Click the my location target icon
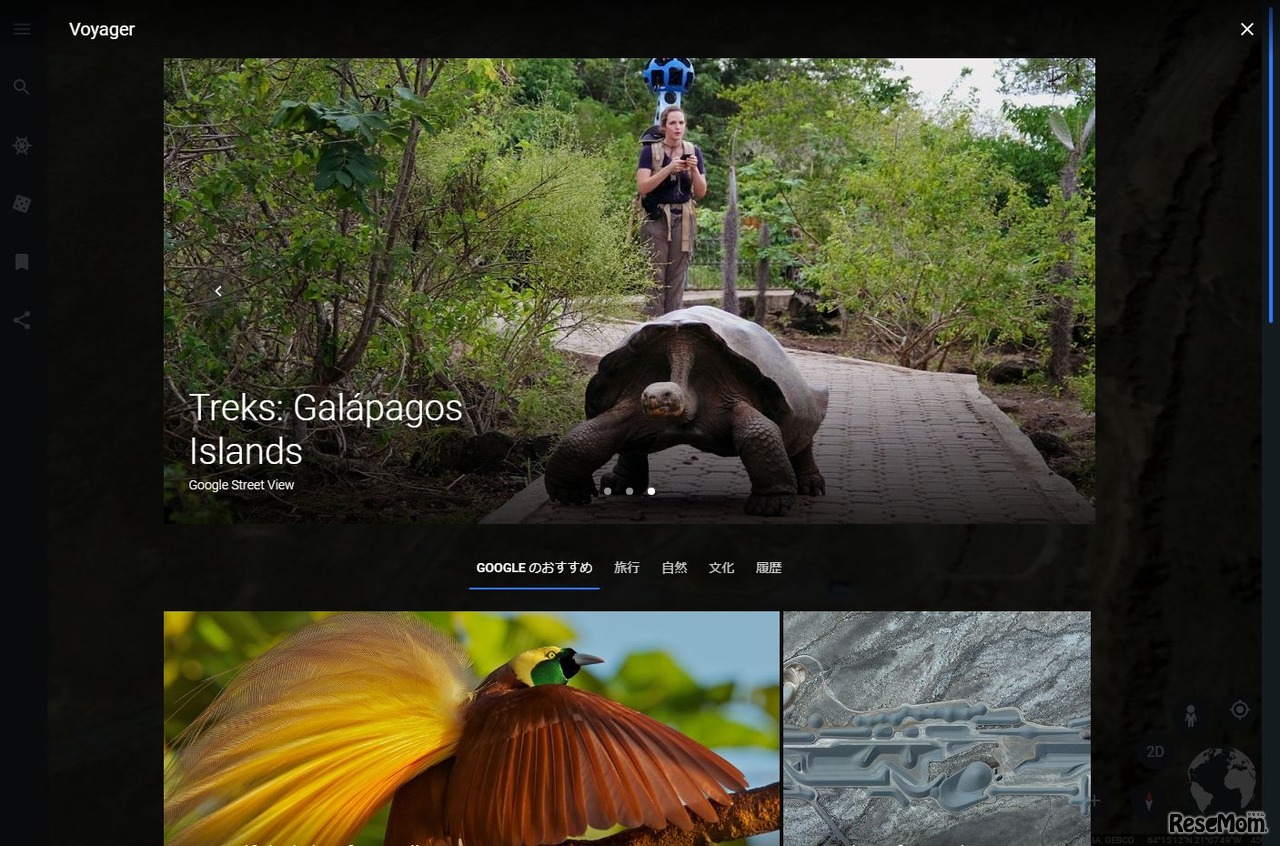Image resolution: width=1280 pixels, height=846 pixels. coord(1240,709)
